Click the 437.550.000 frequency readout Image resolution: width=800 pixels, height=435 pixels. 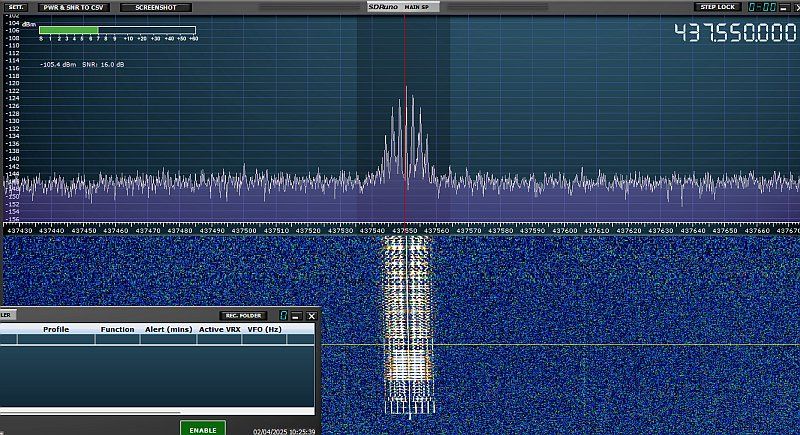(x=735, y=33)
